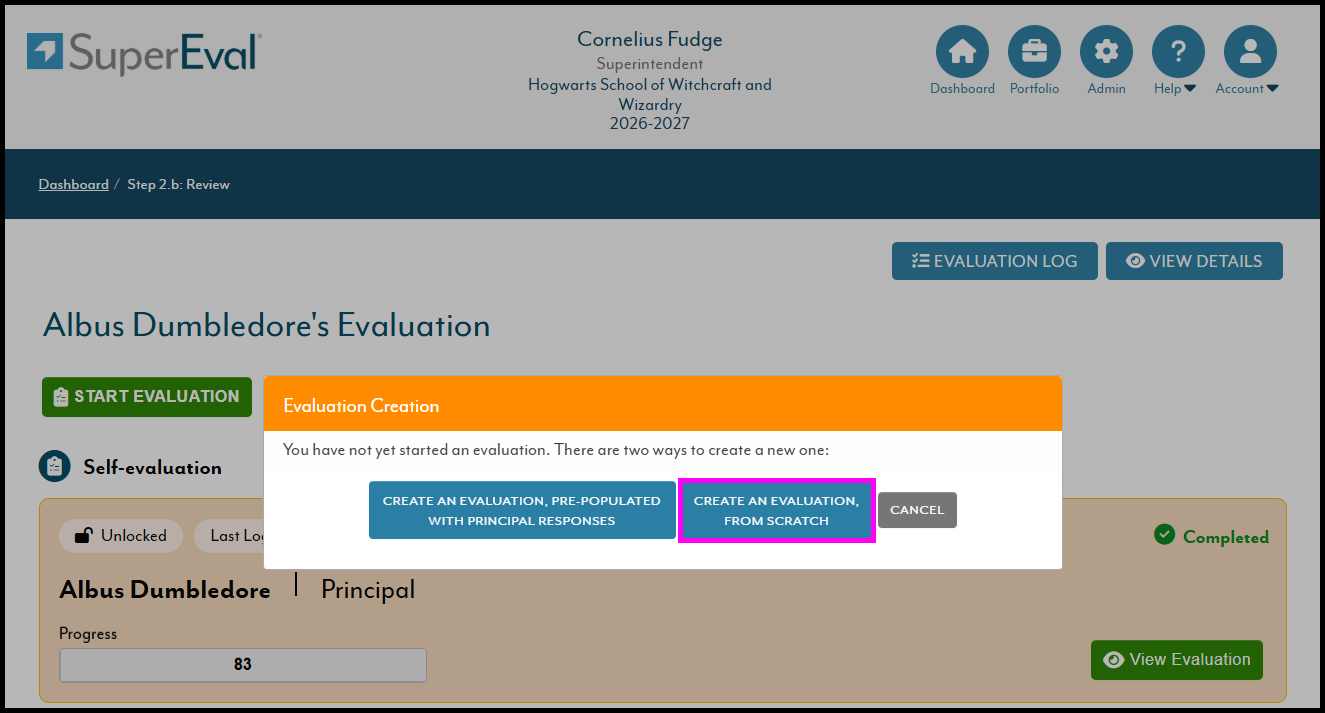Create evaluation pre-populated with principal responses
The width and height of the screenshot is (1325, 713).
tap(521, 510)
